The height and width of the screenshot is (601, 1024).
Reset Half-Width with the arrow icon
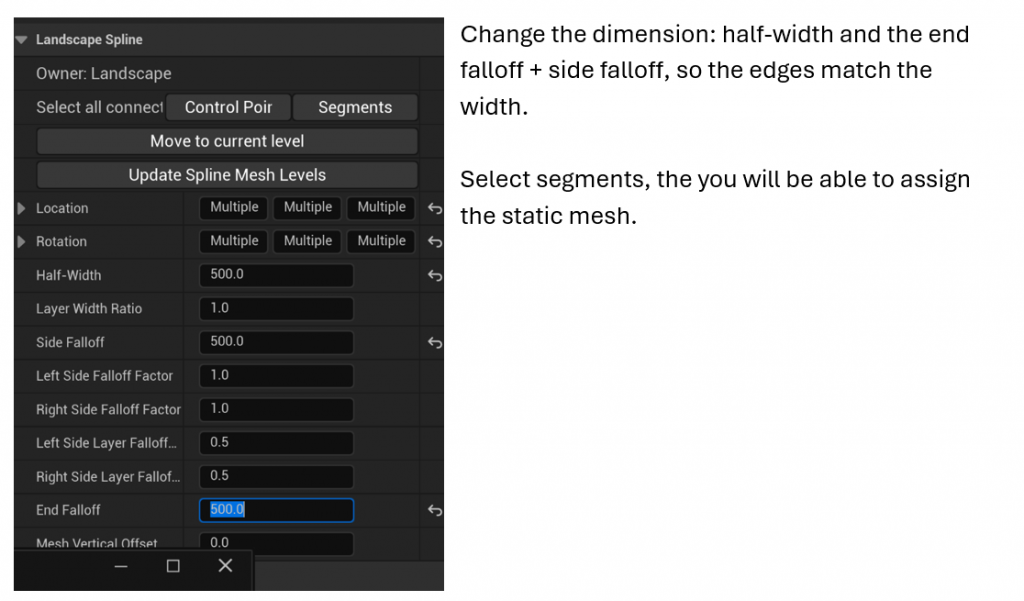click(x=435, y=276)
